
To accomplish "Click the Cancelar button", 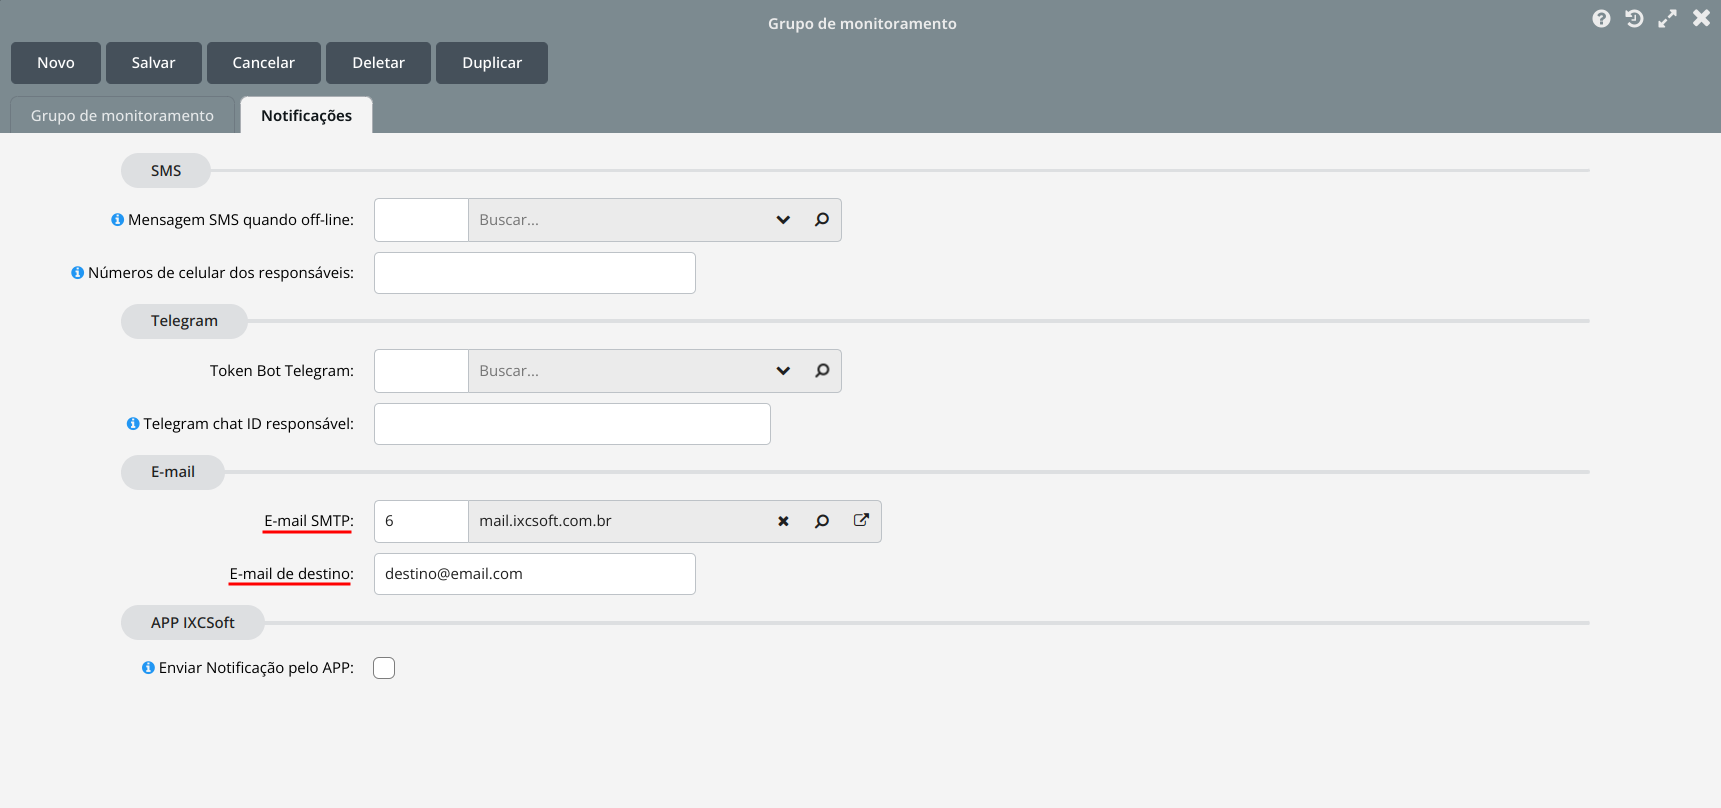I will pos(264,63).
